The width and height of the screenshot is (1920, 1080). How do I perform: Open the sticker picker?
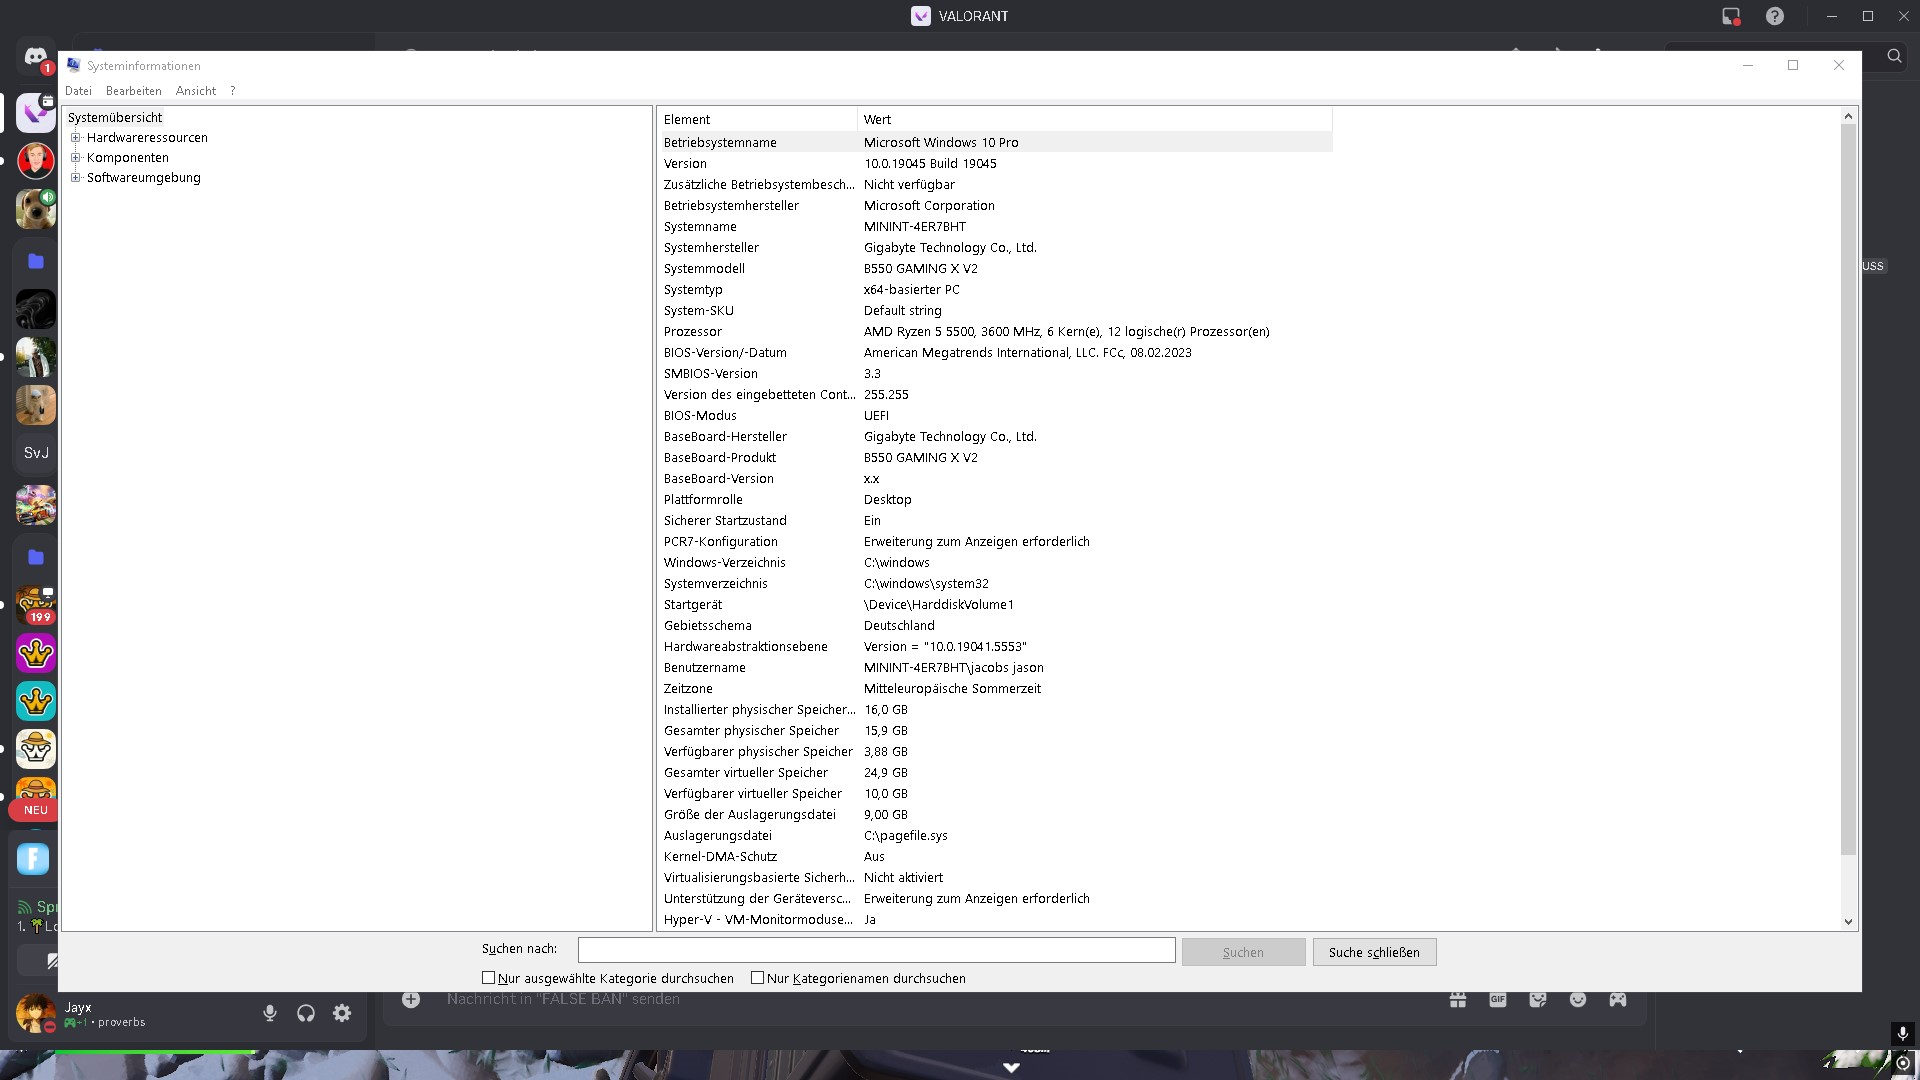1538,999
